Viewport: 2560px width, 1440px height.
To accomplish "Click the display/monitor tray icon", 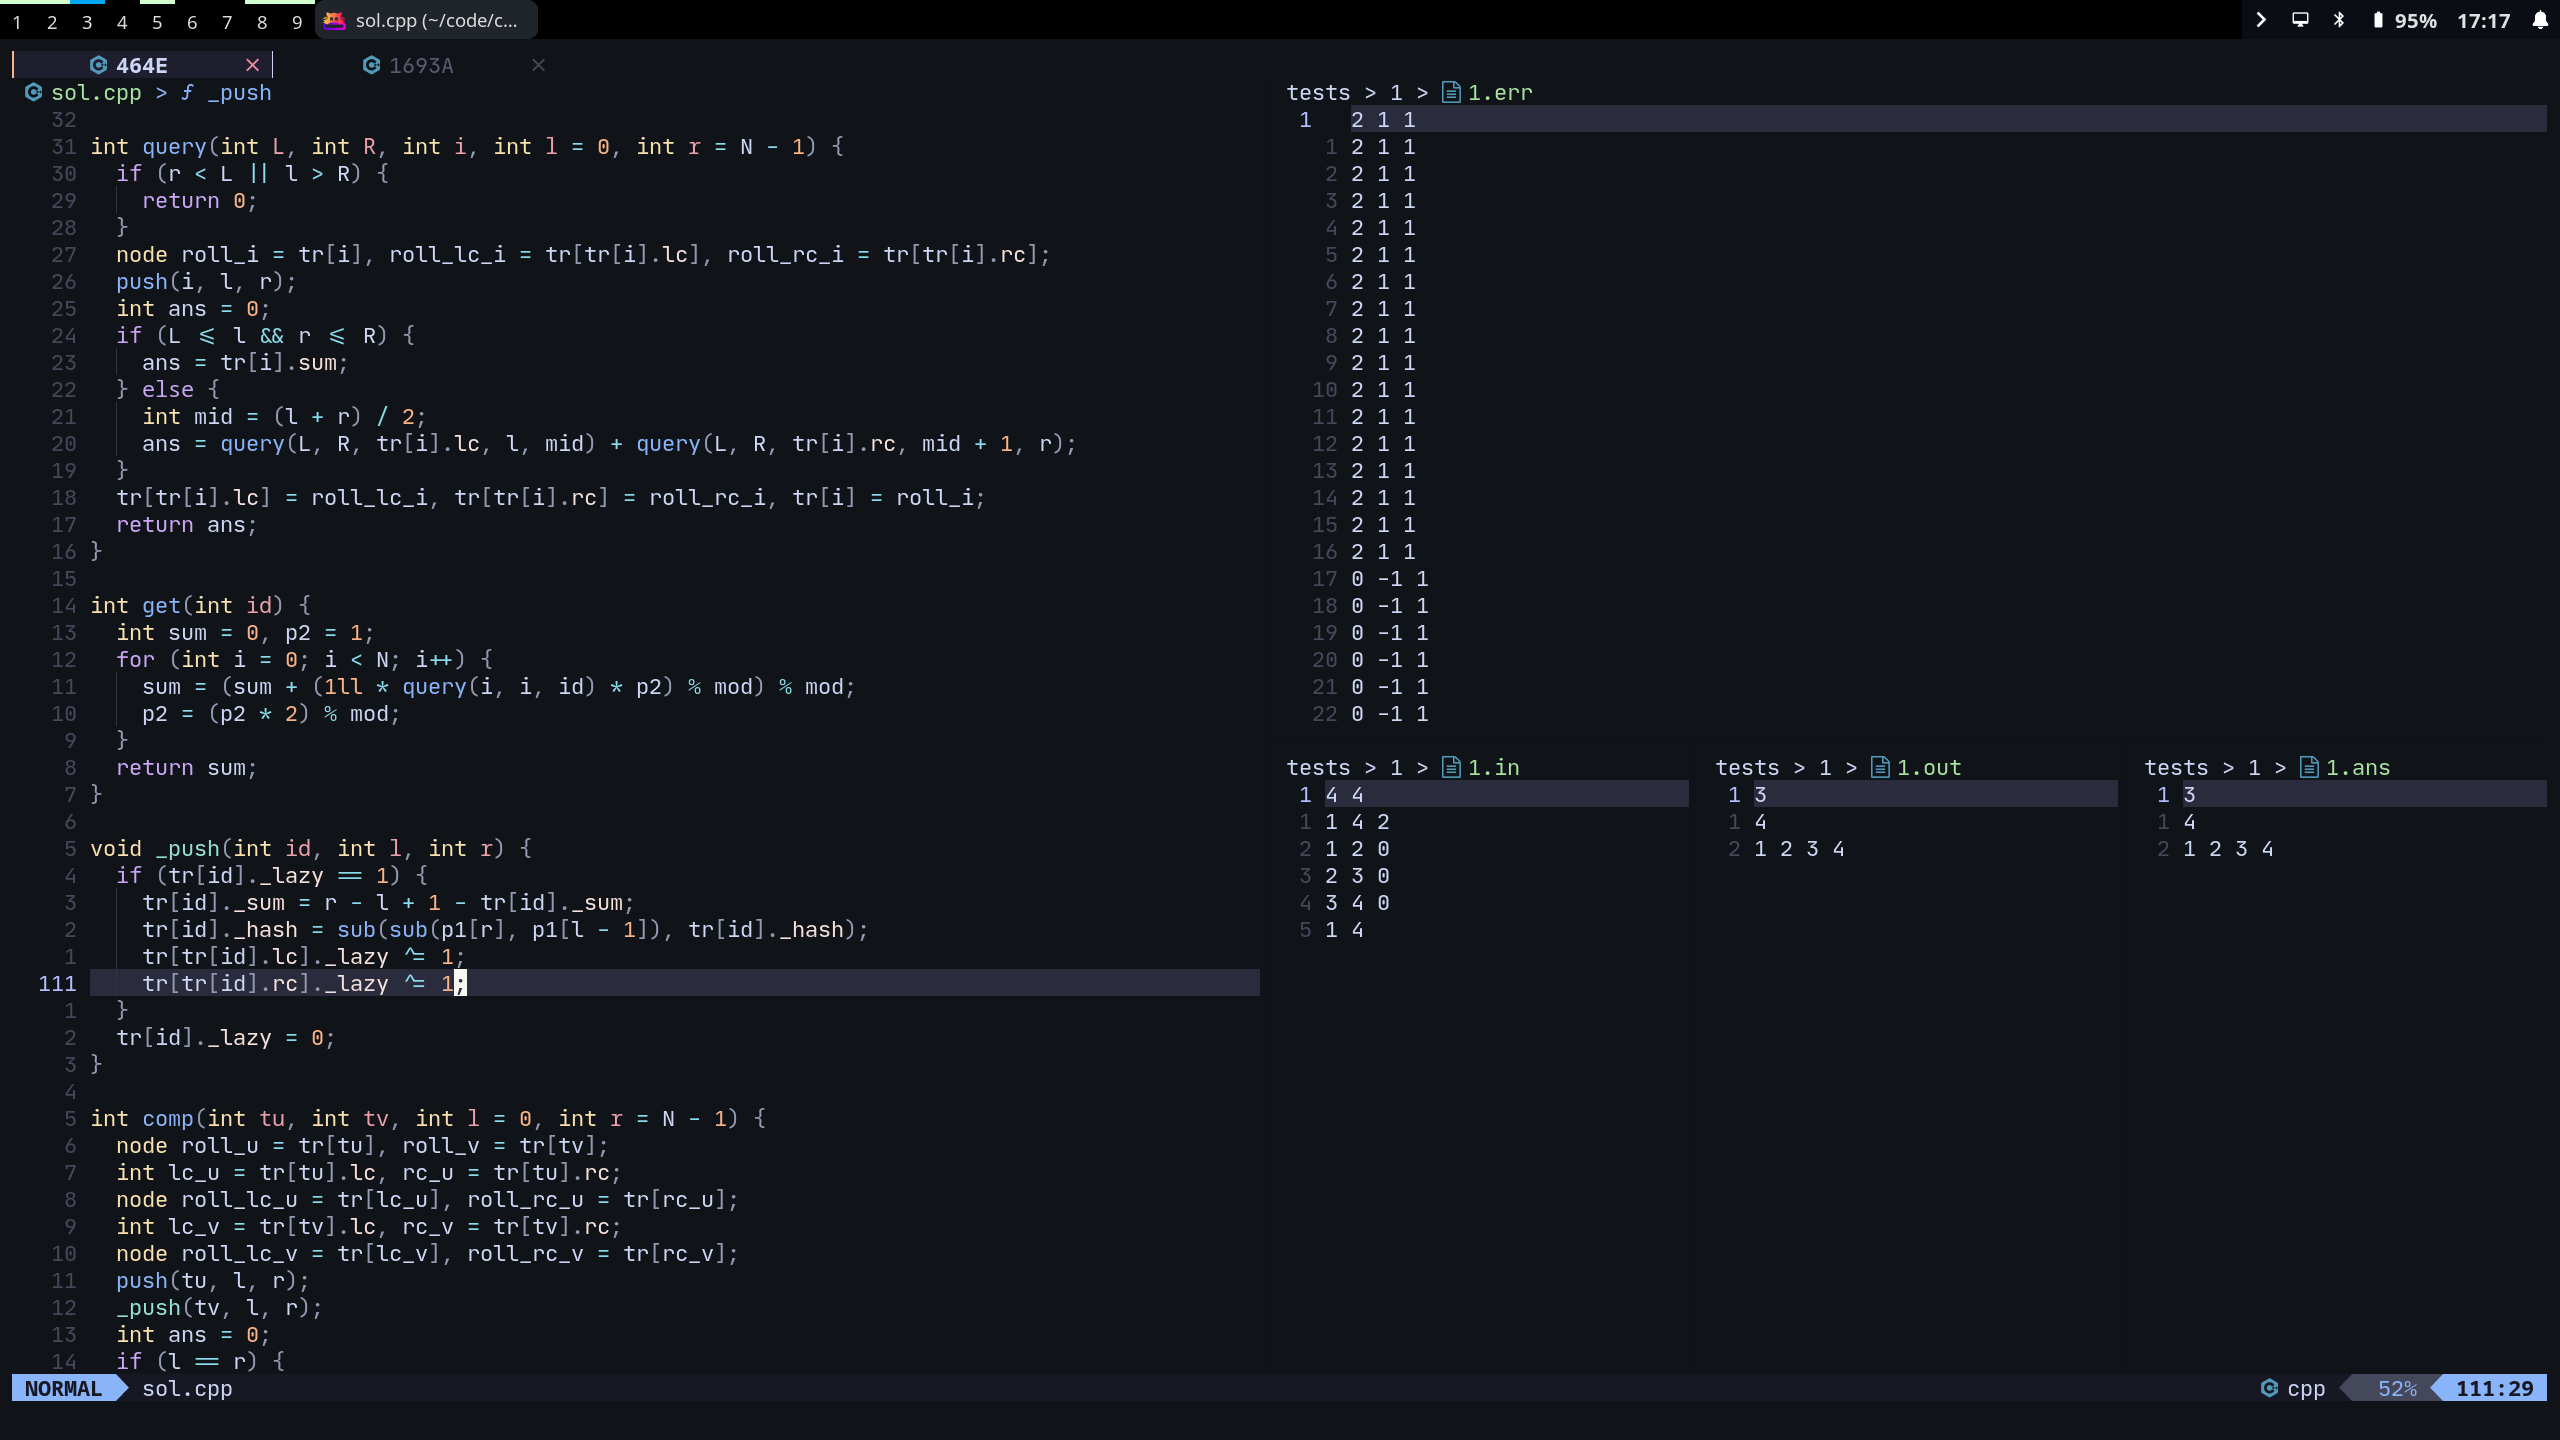I will tap(2300, 20).
